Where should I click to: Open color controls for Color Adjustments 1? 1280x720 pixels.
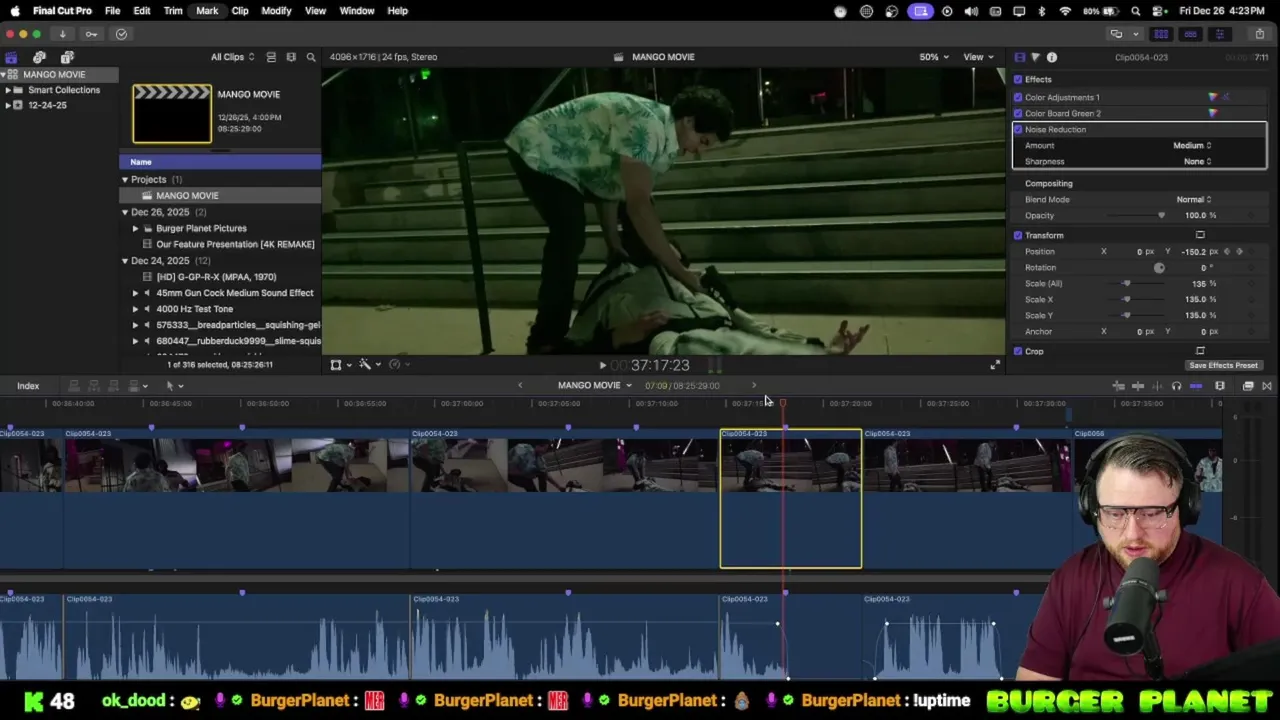tap(1213, 97)
